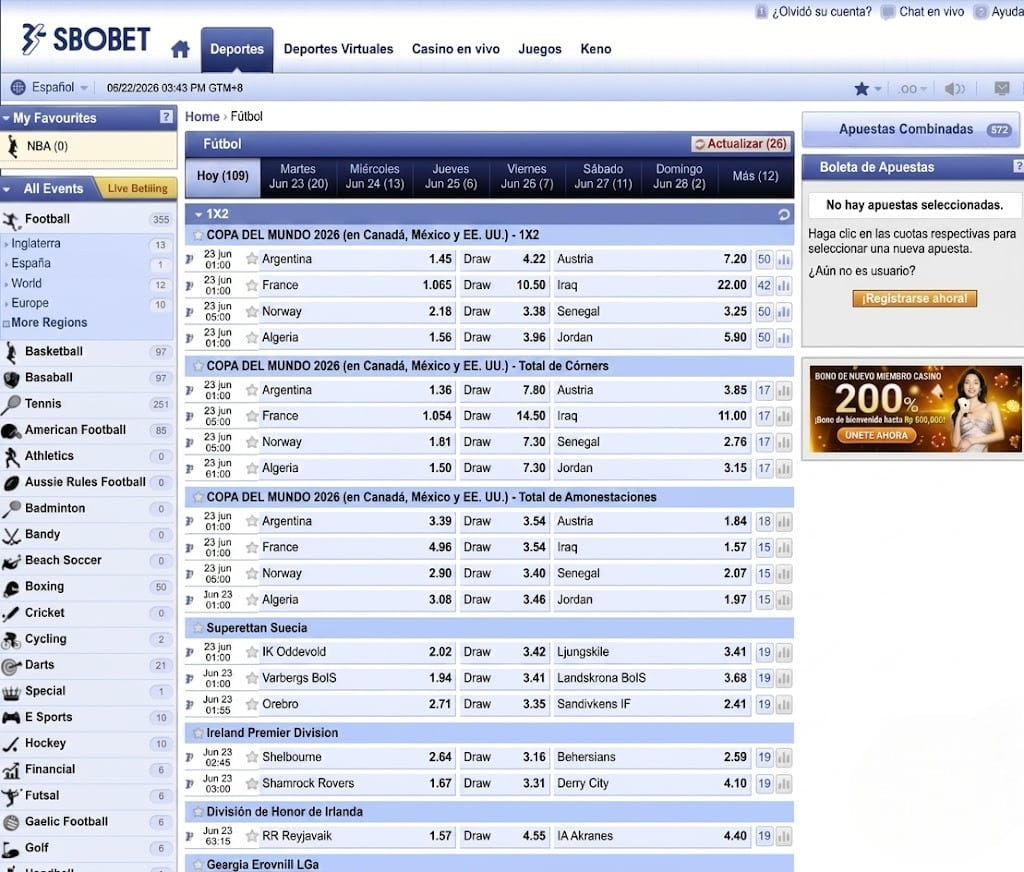Open the American Football icon
Viewport: 1024px width, 872px height.
point(11,430)
